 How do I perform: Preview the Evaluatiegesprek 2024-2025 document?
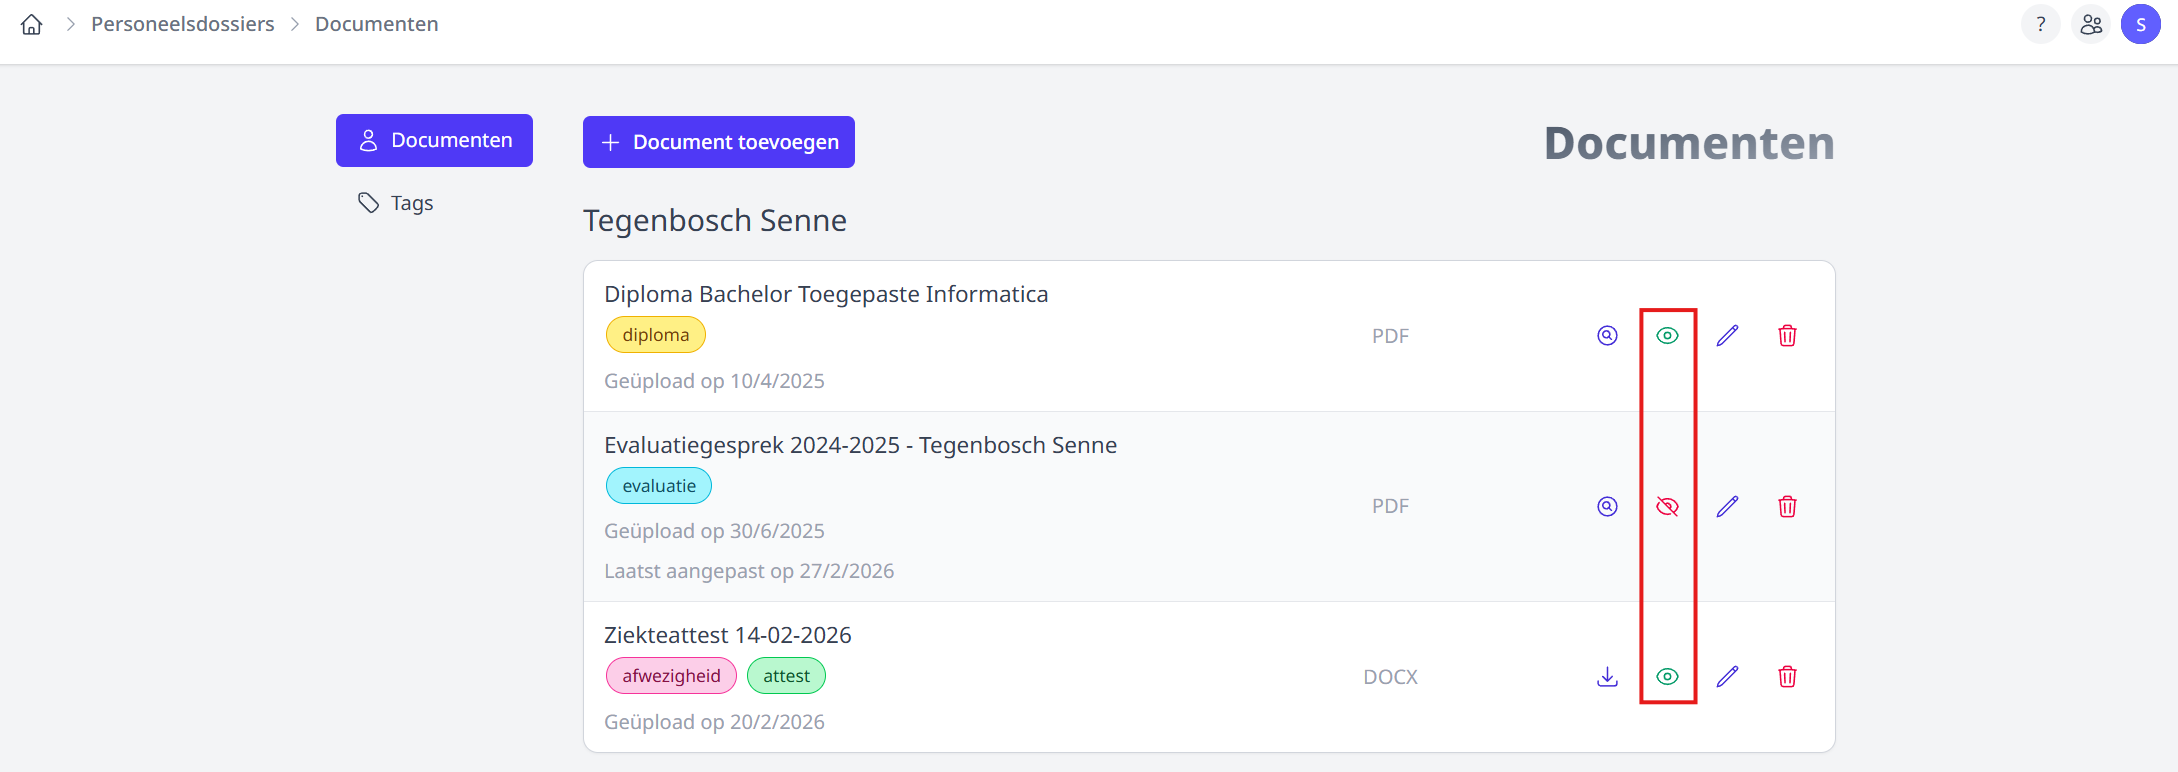(x=1607, y=506)
